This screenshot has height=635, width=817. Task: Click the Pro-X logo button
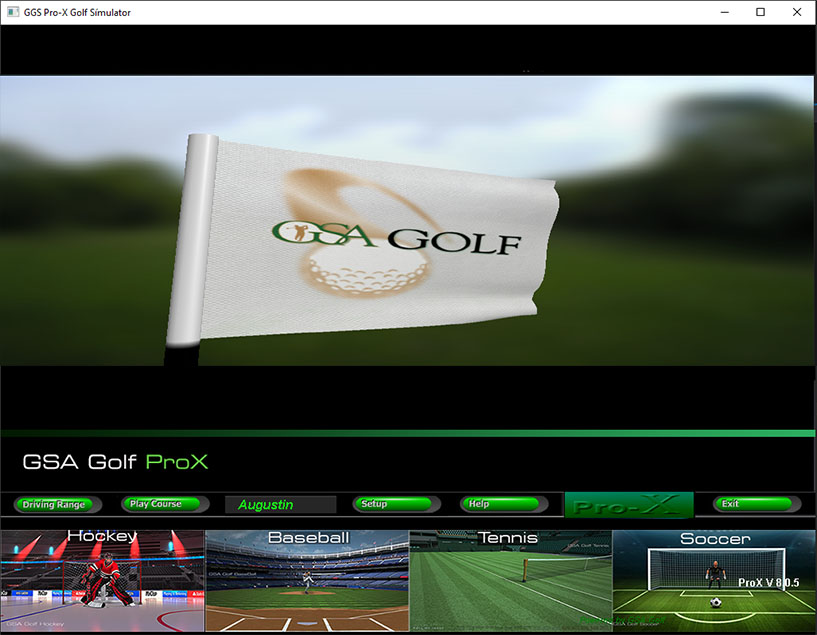tap(629, 505)
